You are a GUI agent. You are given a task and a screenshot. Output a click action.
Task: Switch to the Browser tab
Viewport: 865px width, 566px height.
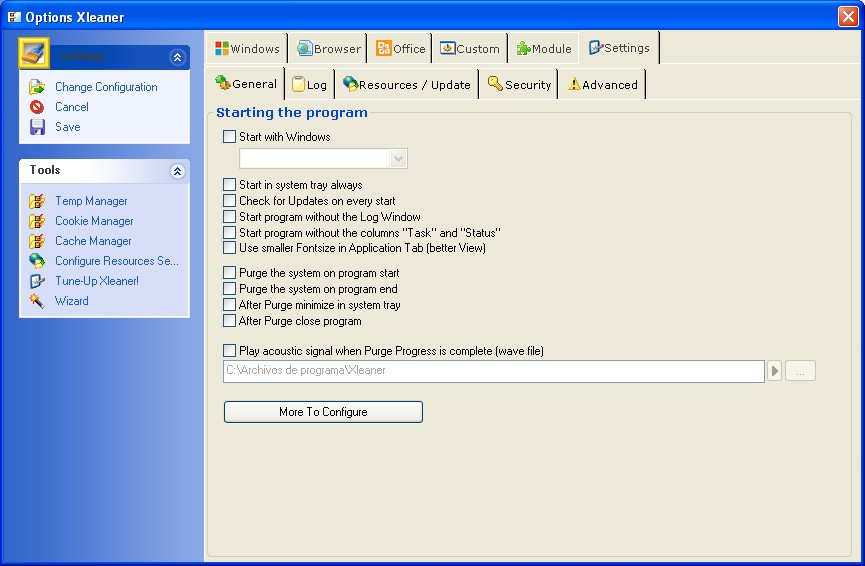coord(329,49)
